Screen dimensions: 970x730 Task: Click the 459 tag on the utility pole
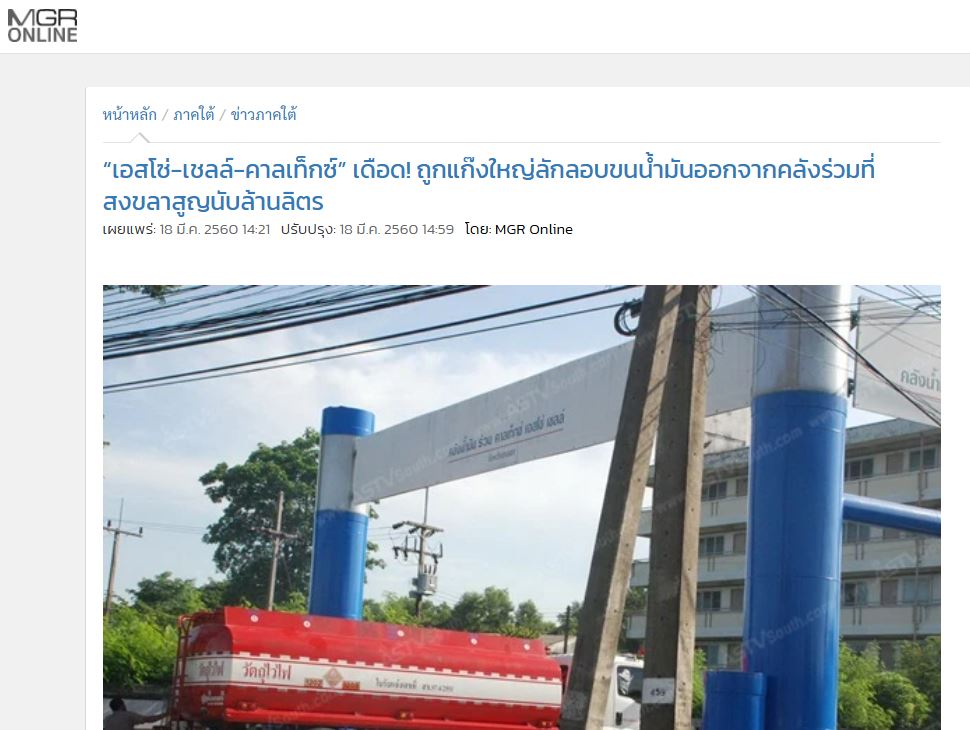click(658, 692)
